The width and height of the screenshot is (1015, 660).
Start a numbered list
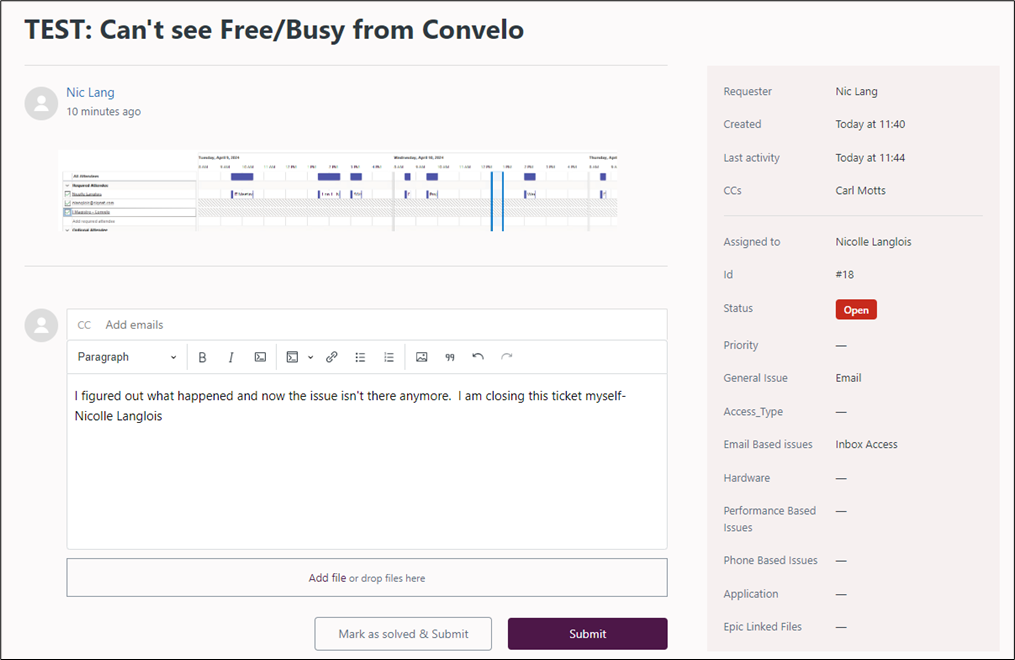tap(389, 357)
